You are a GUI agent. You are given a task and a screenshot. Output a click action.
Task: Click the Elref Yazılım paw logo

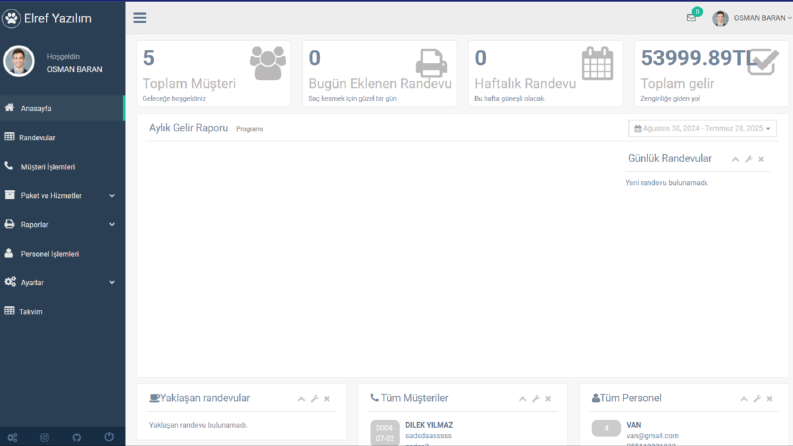[x=11, y=18]
